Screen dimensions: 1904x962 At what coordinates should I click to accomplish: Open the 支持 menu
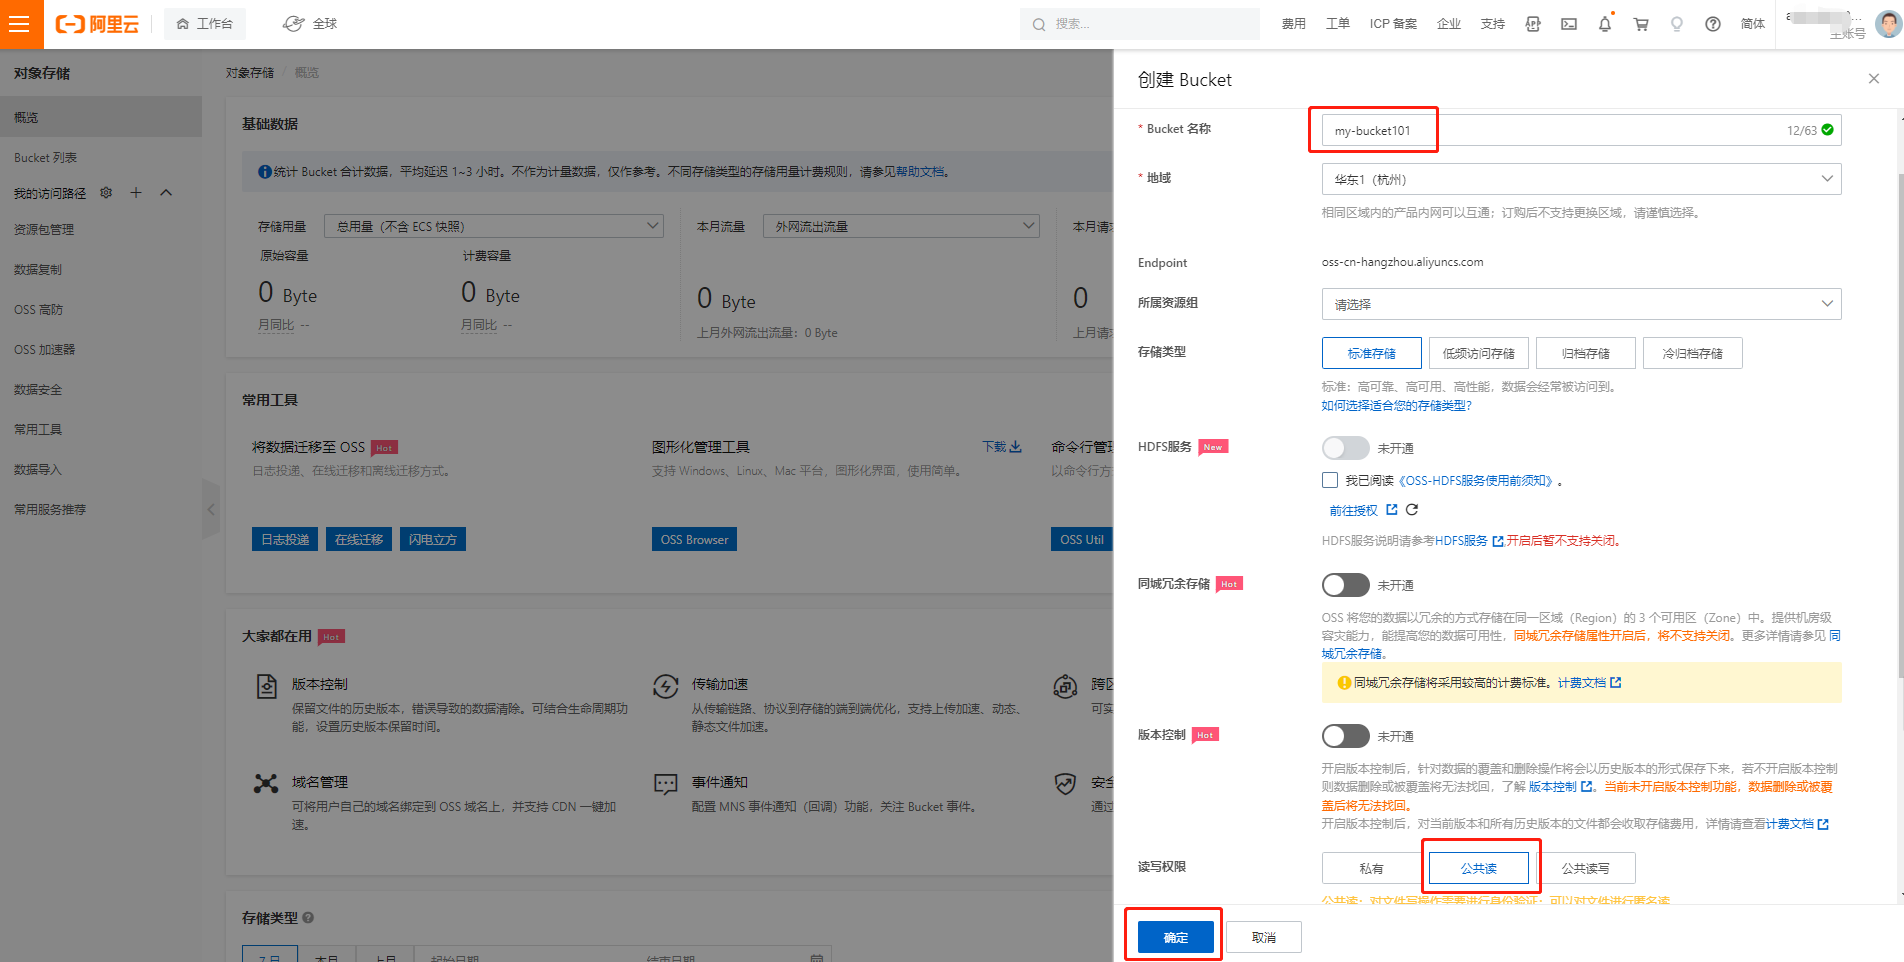tap(1493, 24)
